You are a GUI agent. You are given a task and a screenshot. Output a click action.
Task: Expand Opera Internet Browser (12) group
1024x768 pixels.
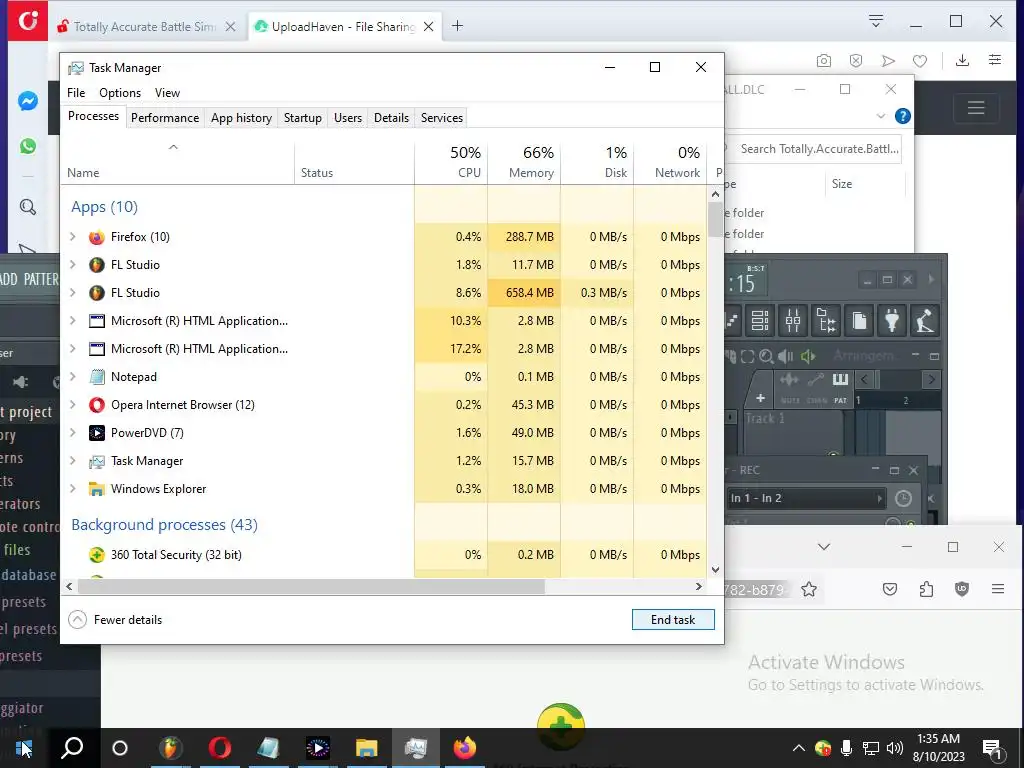click(73, 405)
